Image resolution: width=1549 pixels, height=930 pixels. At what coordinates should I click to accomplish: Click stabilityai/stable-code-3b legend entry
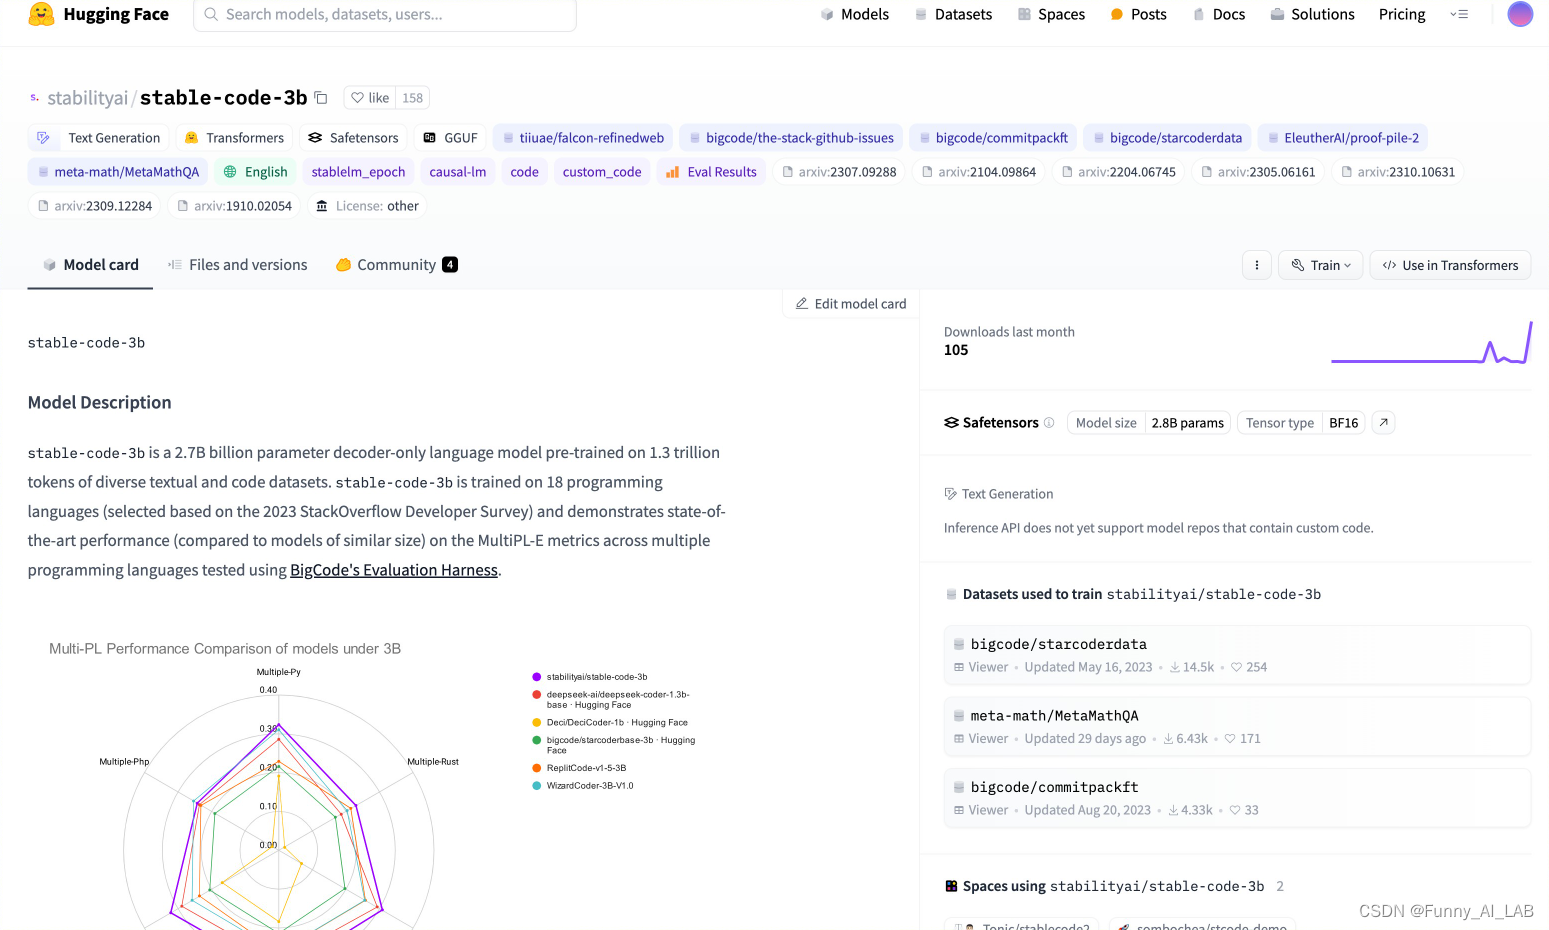(590, 677)
